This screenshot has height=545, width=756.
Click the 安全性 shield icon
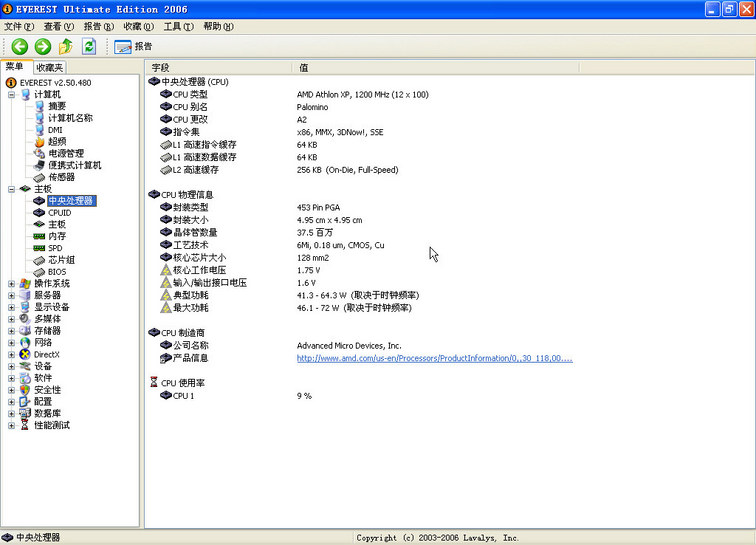click(x=25, y=390)
